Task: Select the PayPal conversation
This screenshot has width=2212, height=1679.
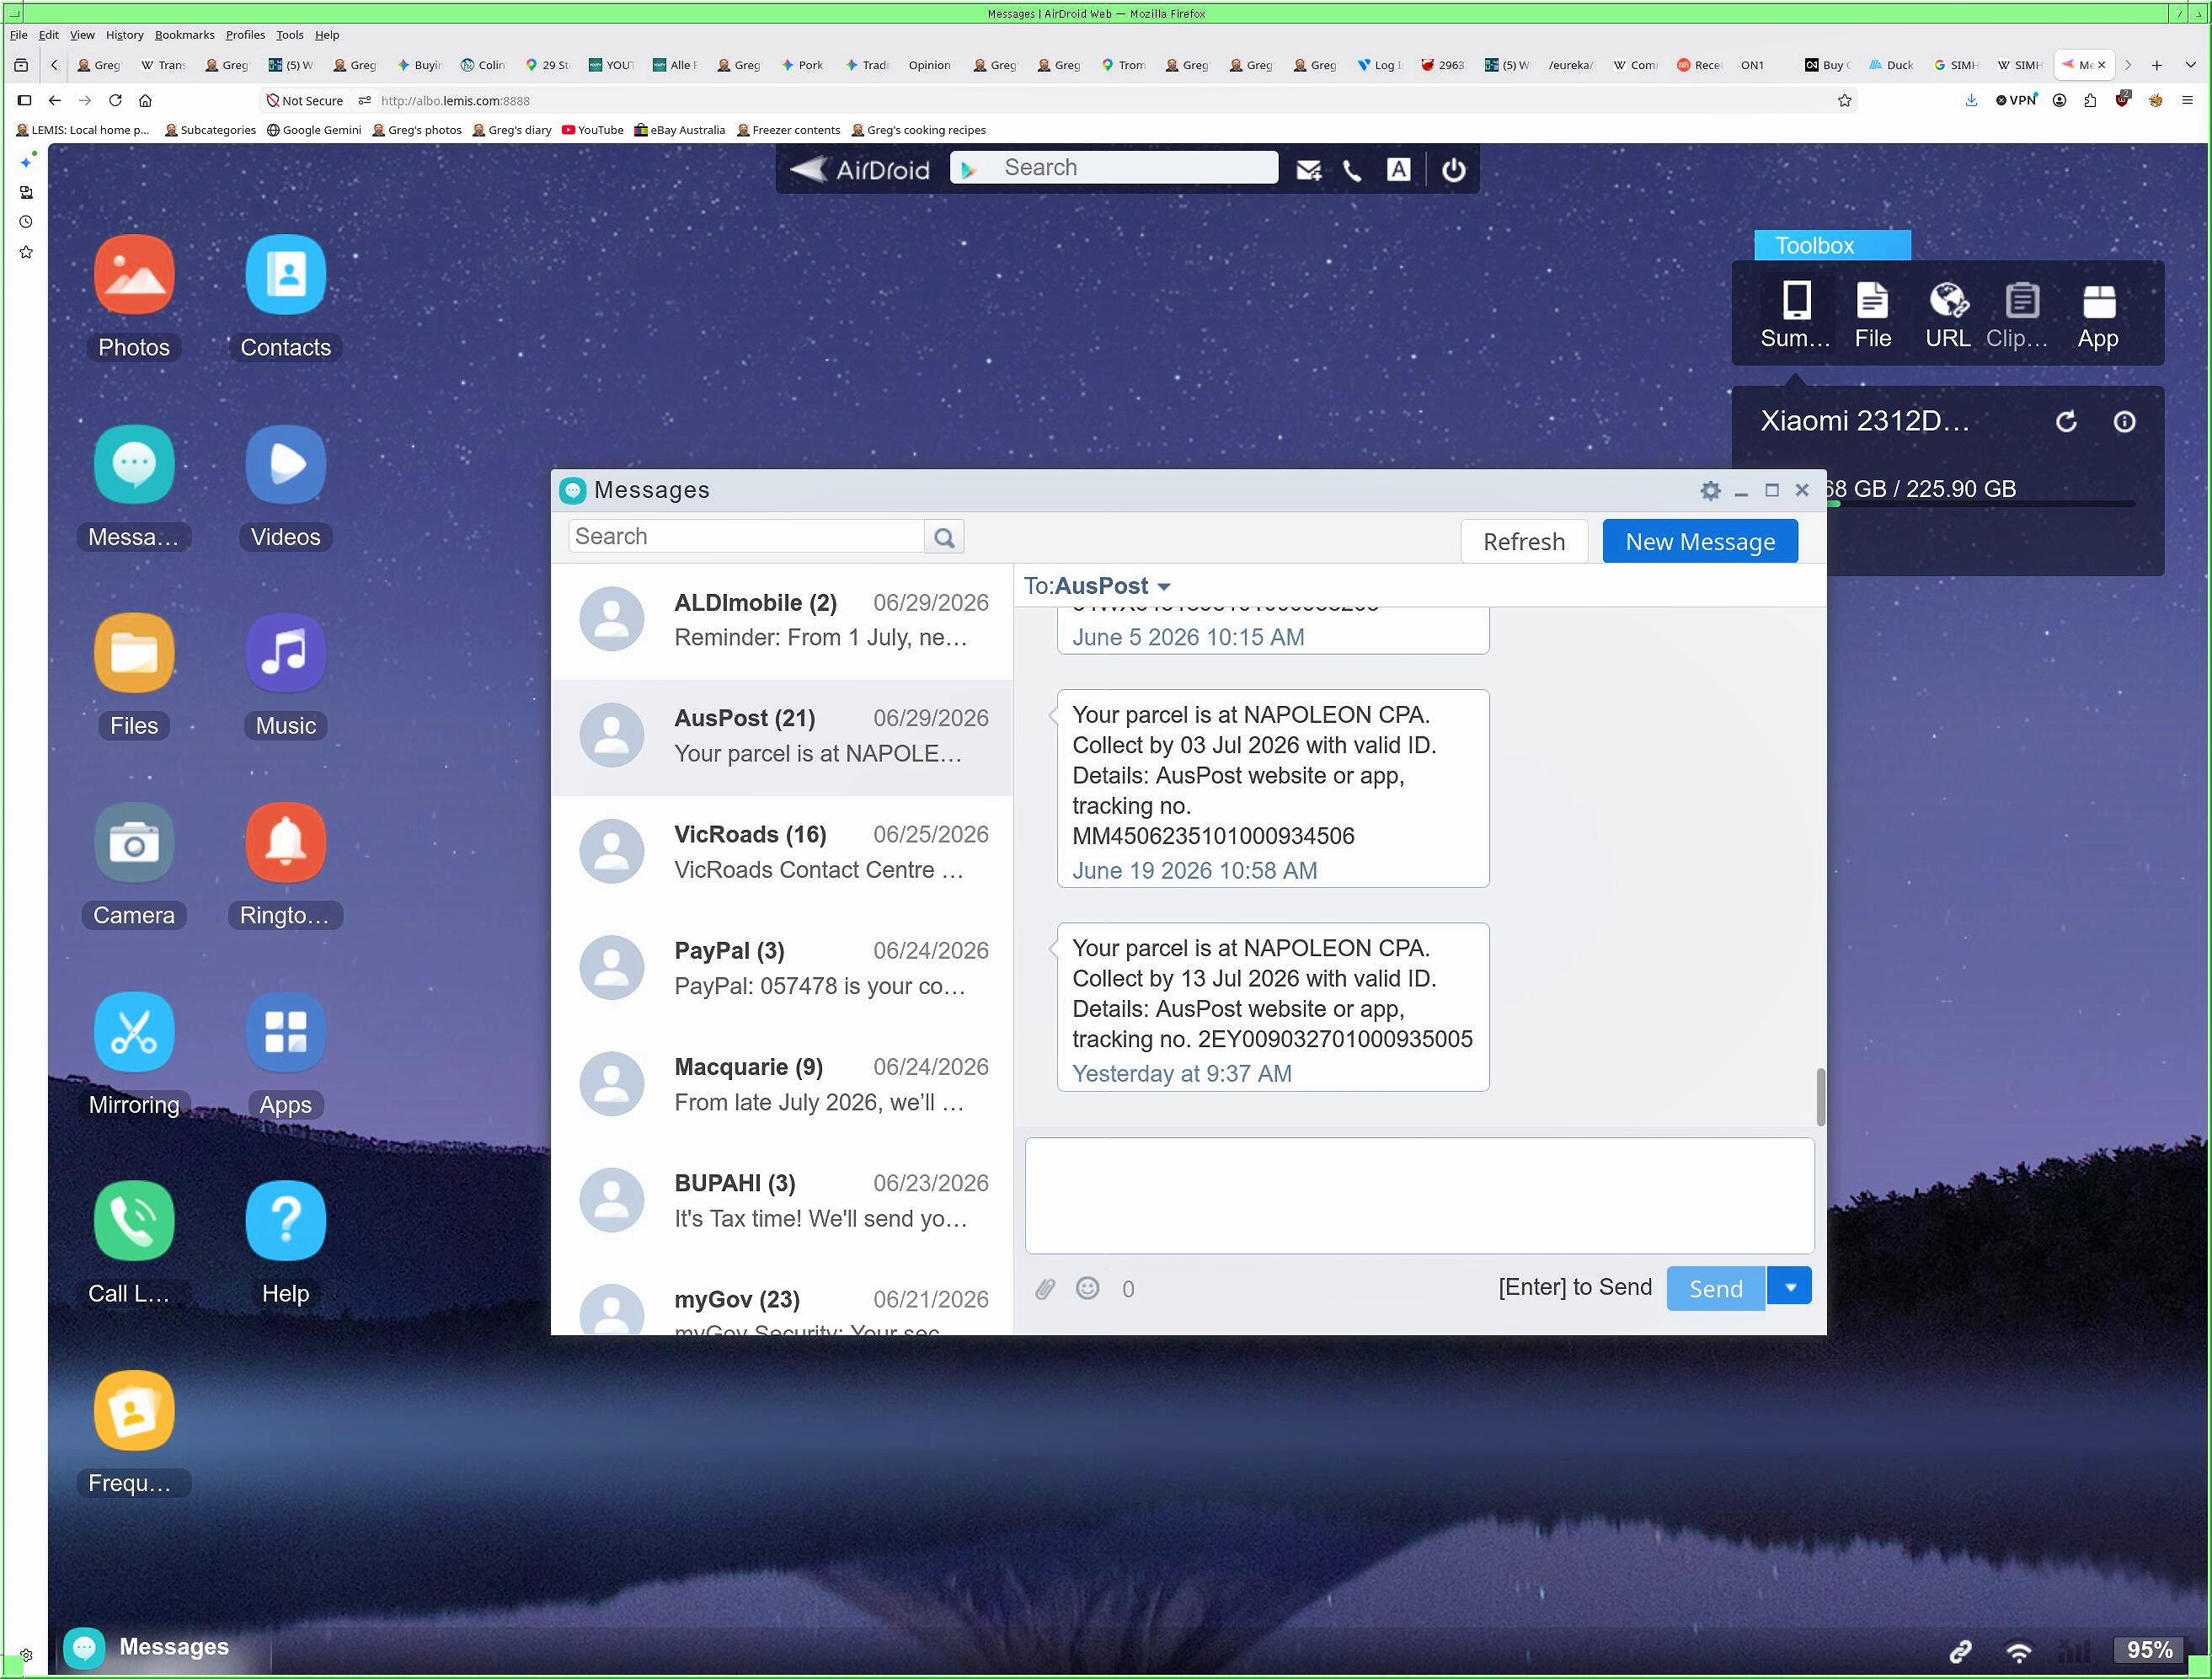Action: coord(782,968)
